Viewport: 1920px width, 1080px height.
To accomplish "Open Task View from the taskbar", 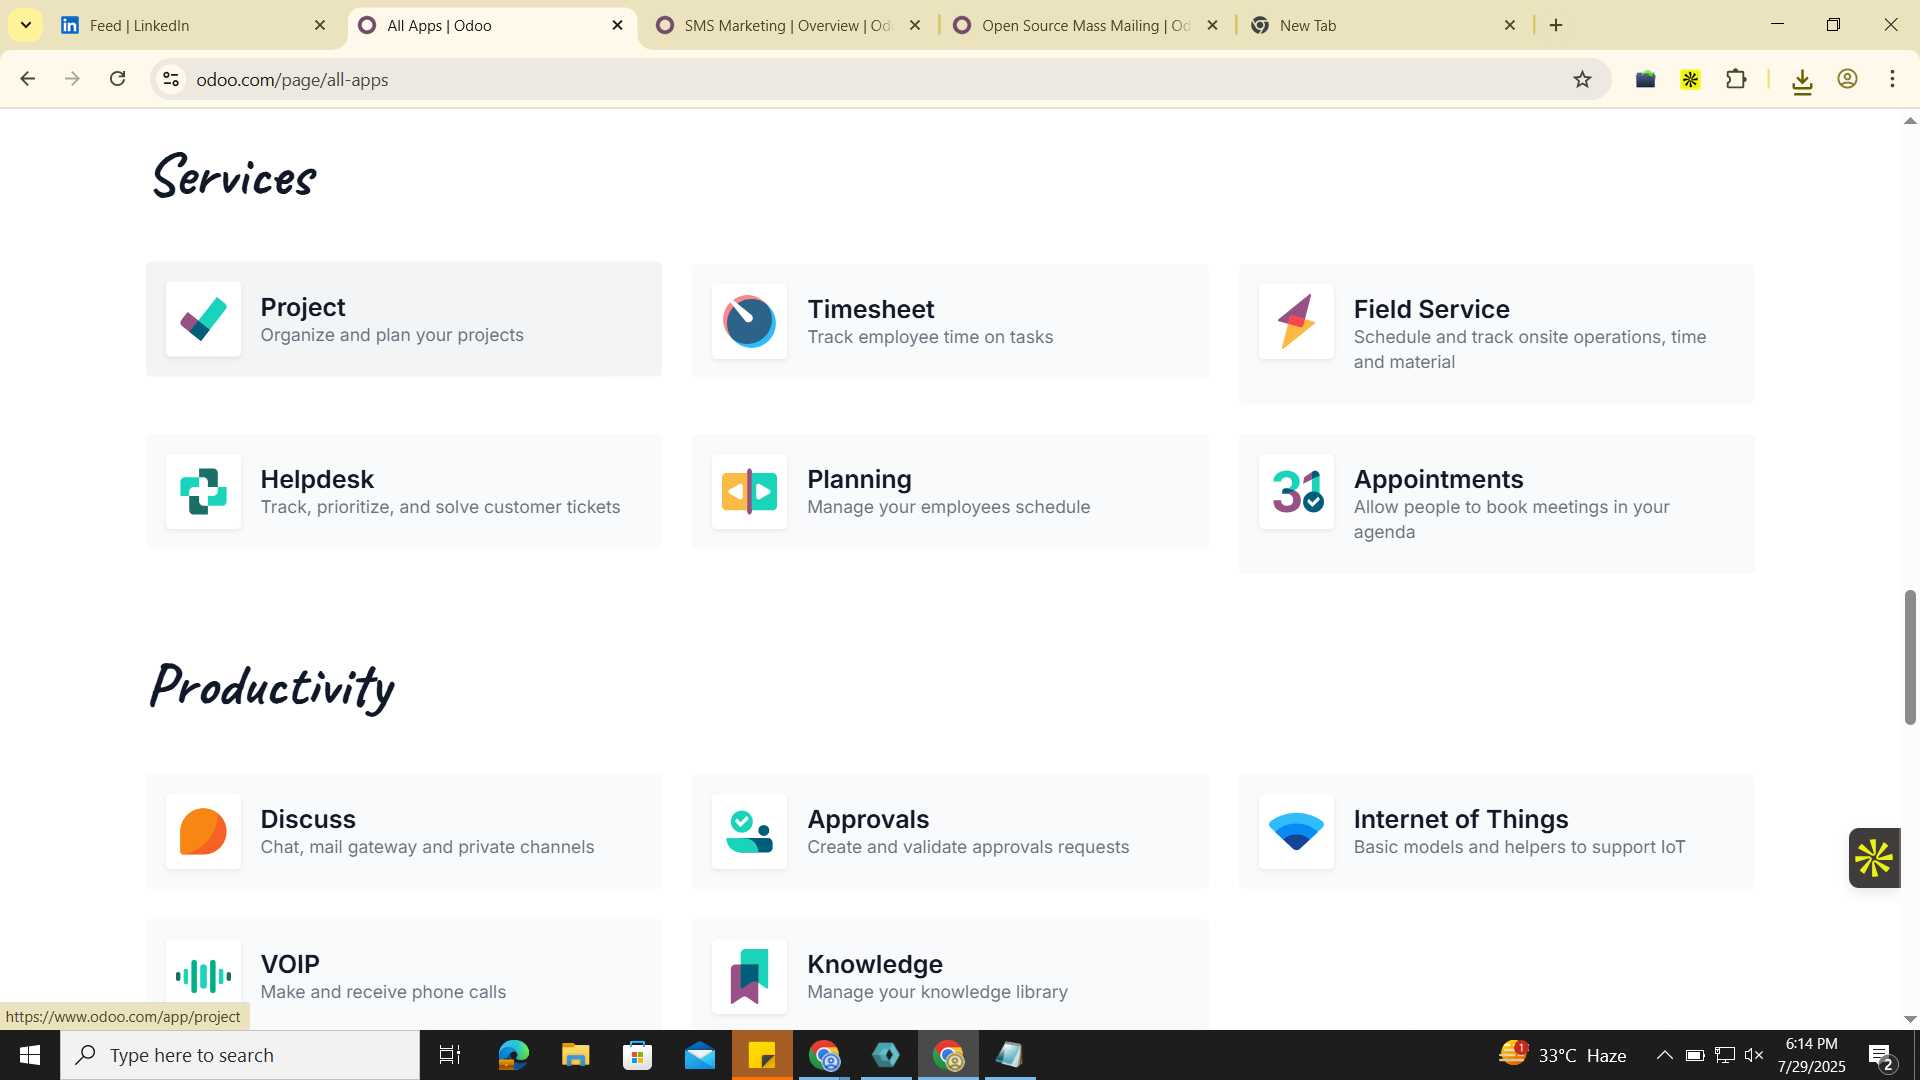I will (x=450, y=1055).
